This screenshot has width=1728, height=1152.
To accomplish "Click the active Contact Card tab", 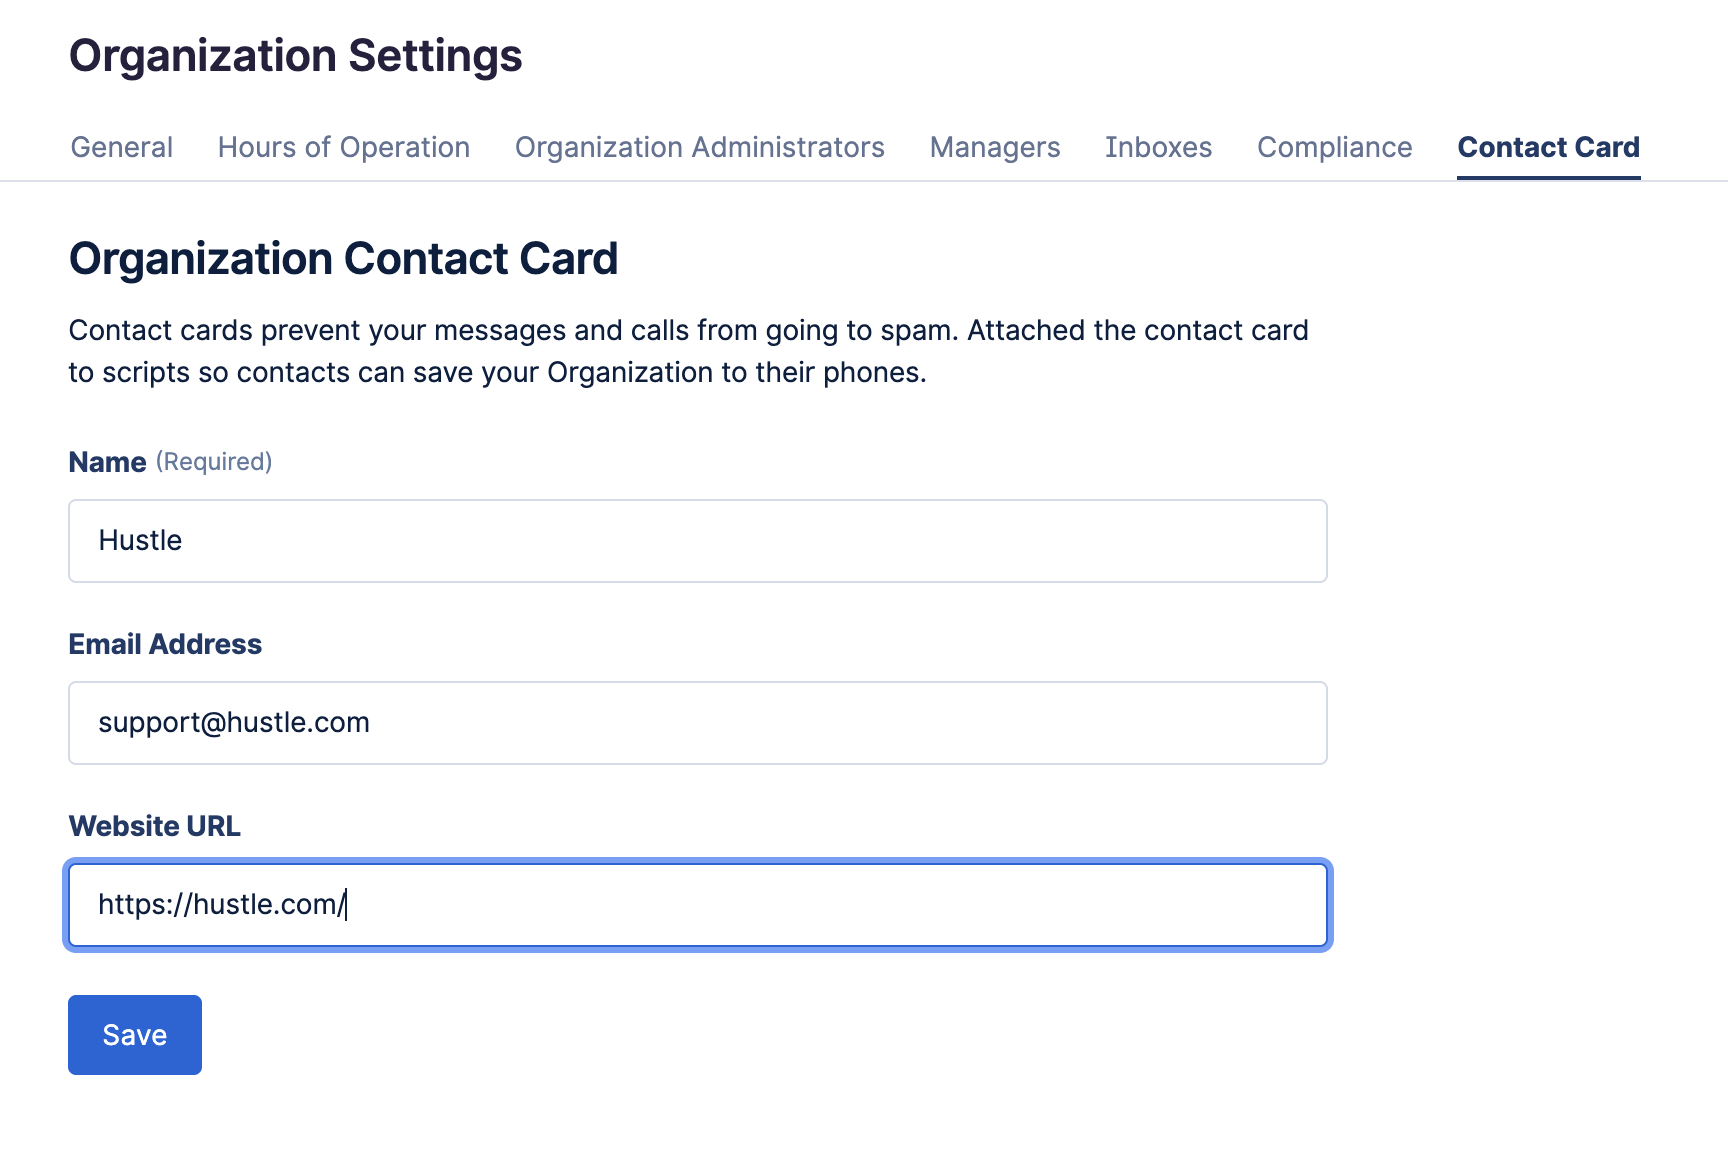I will 1548,147.
